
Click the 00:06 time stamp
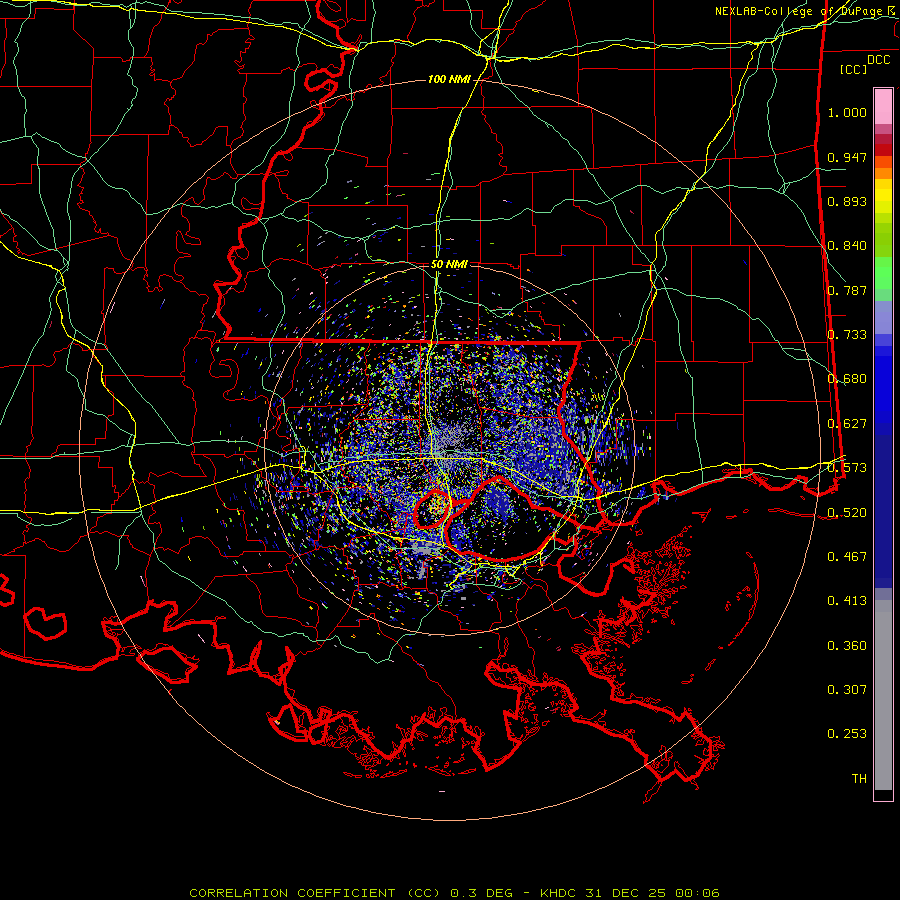[697, 893]
